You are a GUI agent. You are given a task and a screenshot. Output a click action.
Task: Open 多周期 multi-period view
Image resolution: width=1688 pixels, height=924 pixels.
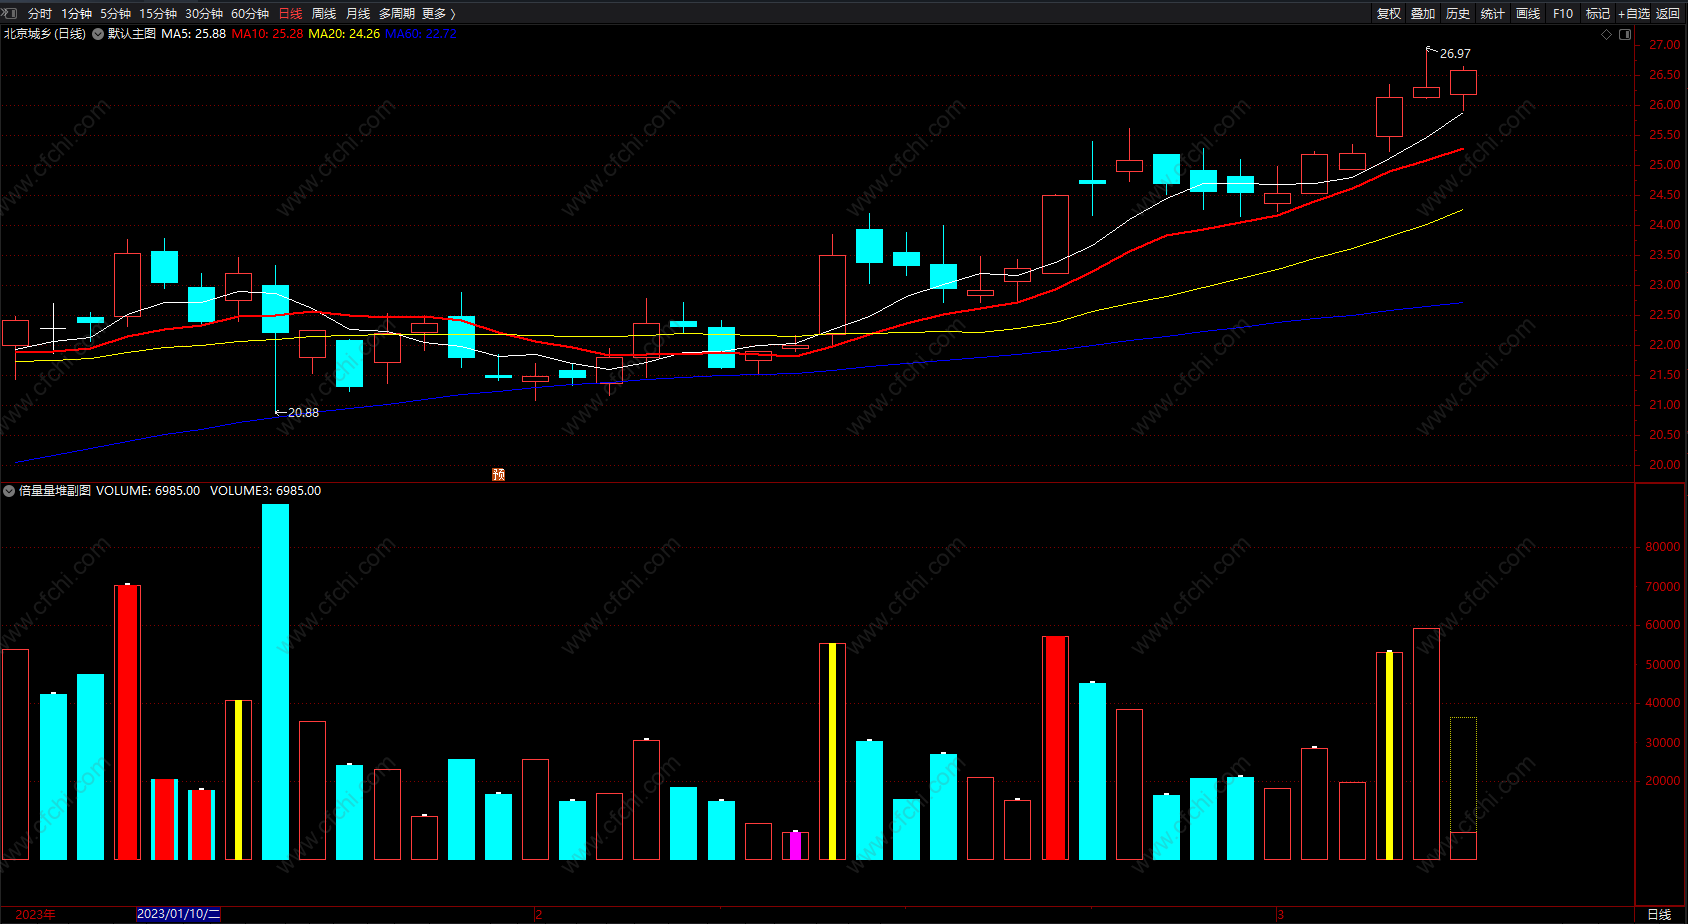coord(397,13)
